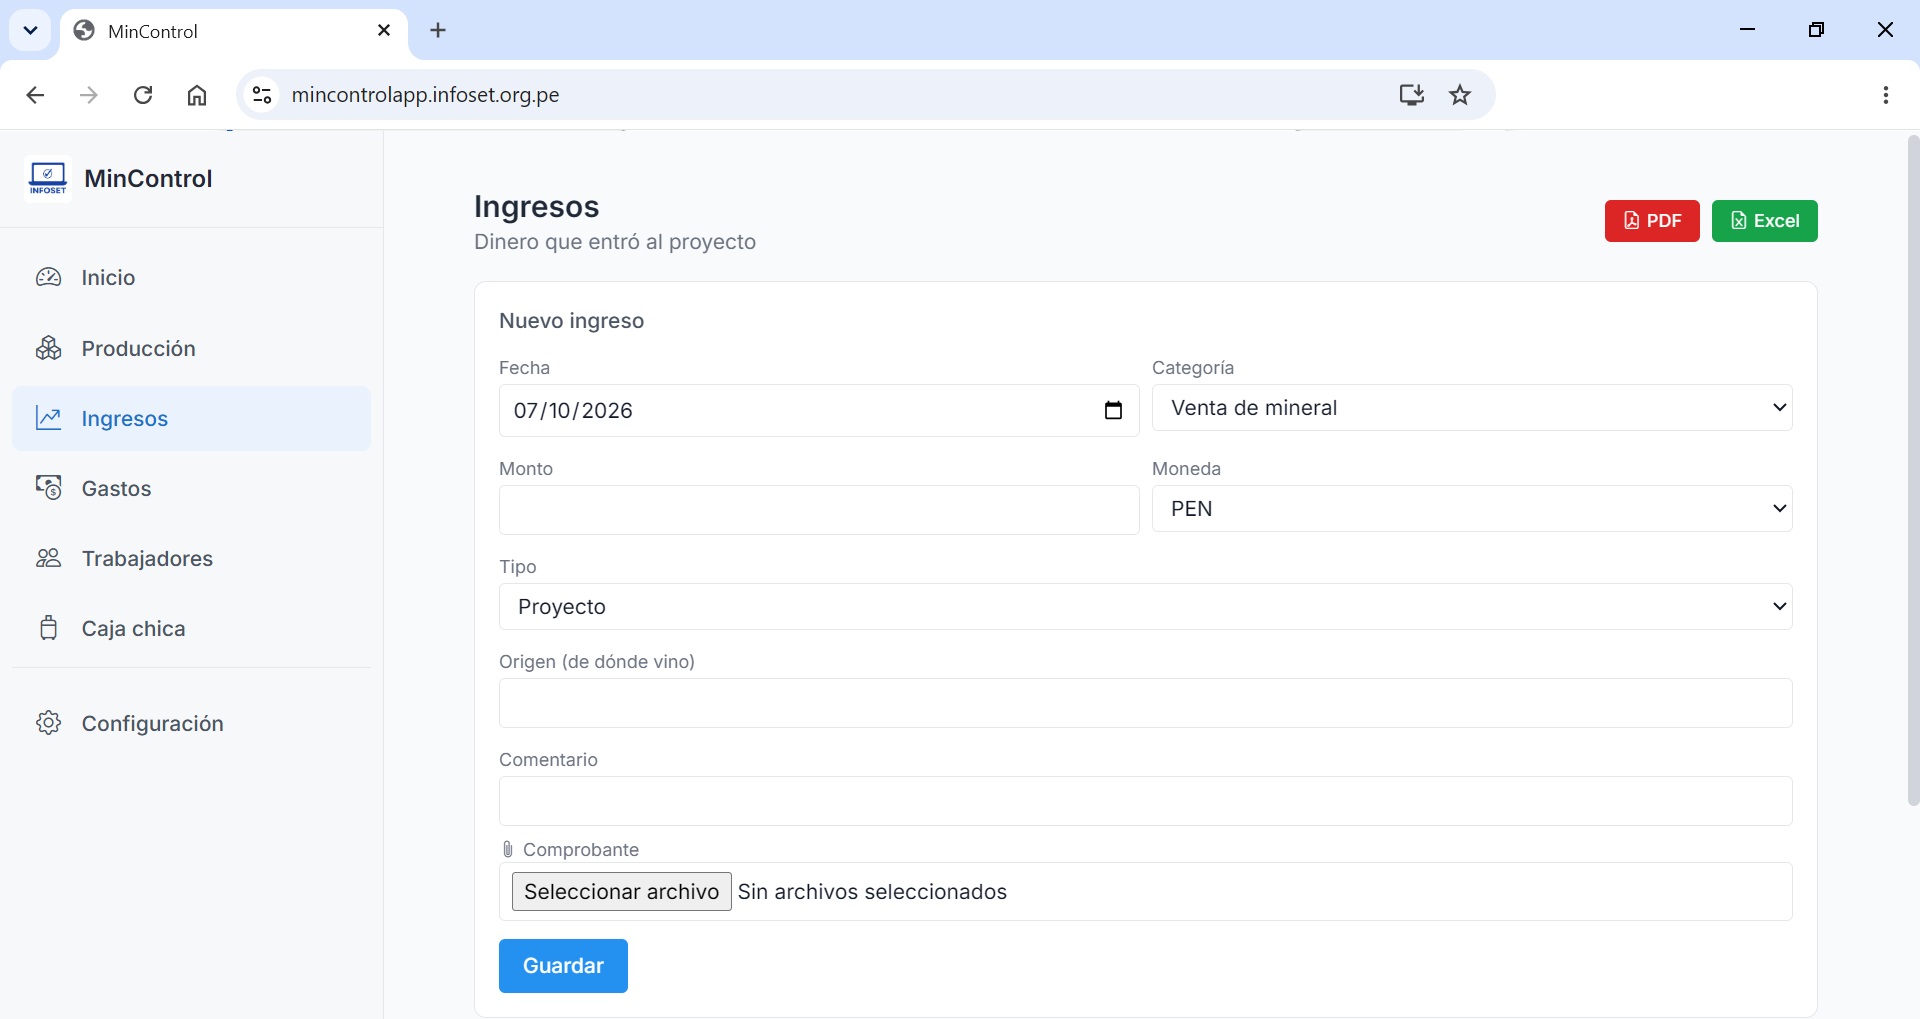Click the Guardar button

pos(563,966)
